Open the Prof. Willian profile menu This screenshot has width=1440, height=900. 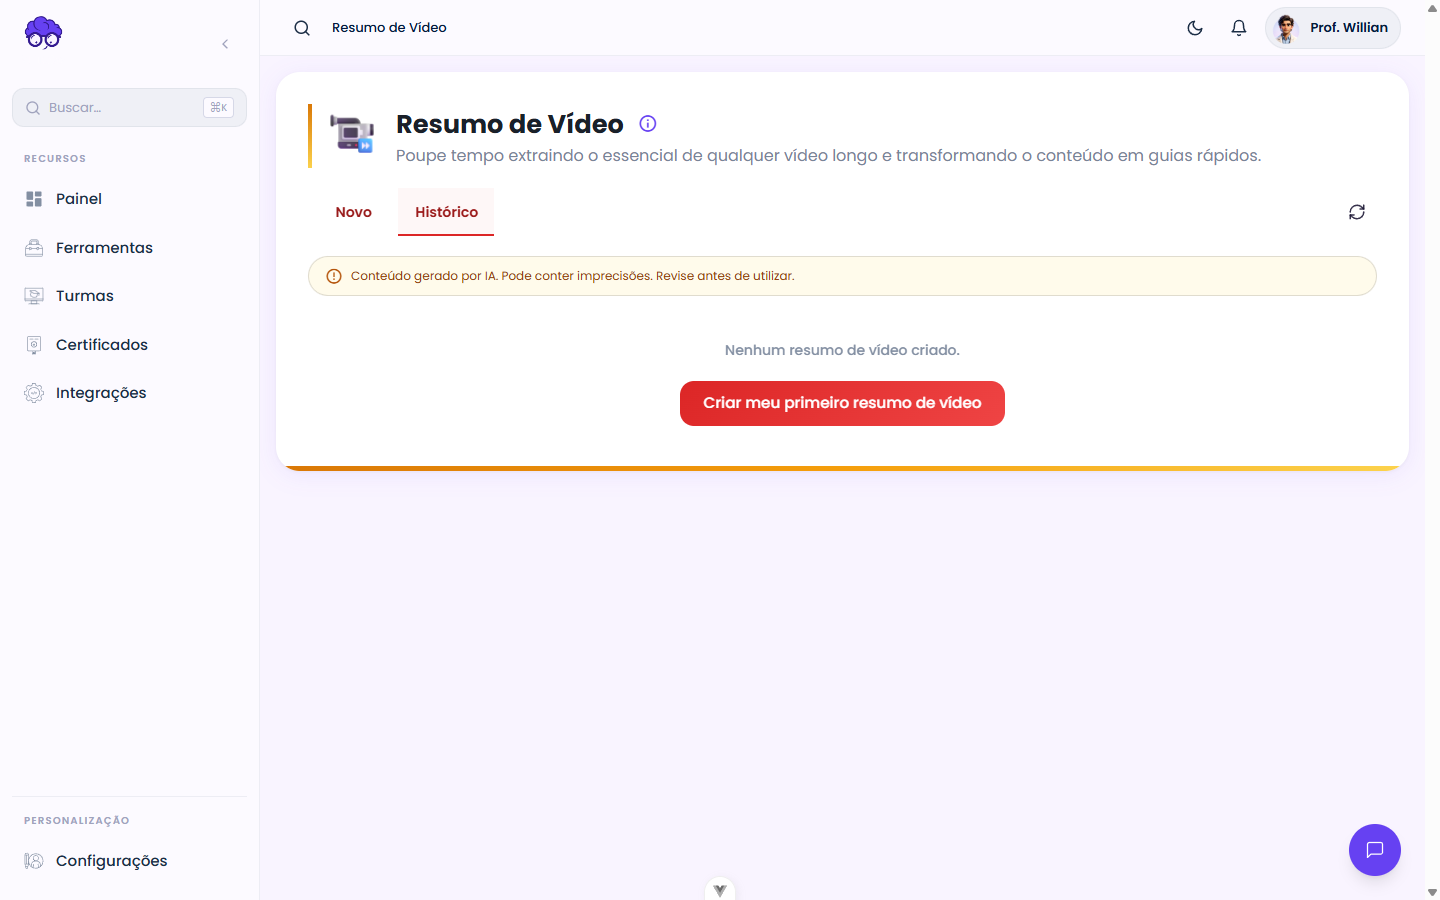point(1333,28)
